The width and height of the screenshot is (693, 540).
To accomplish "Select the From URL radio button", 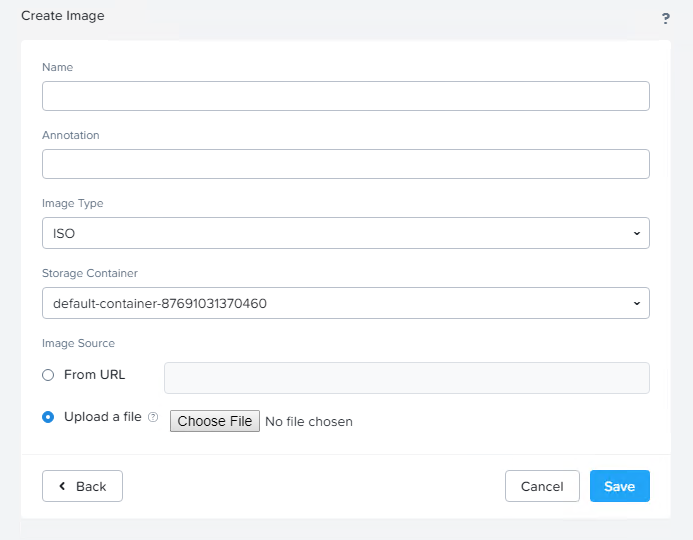I will 48,376.
